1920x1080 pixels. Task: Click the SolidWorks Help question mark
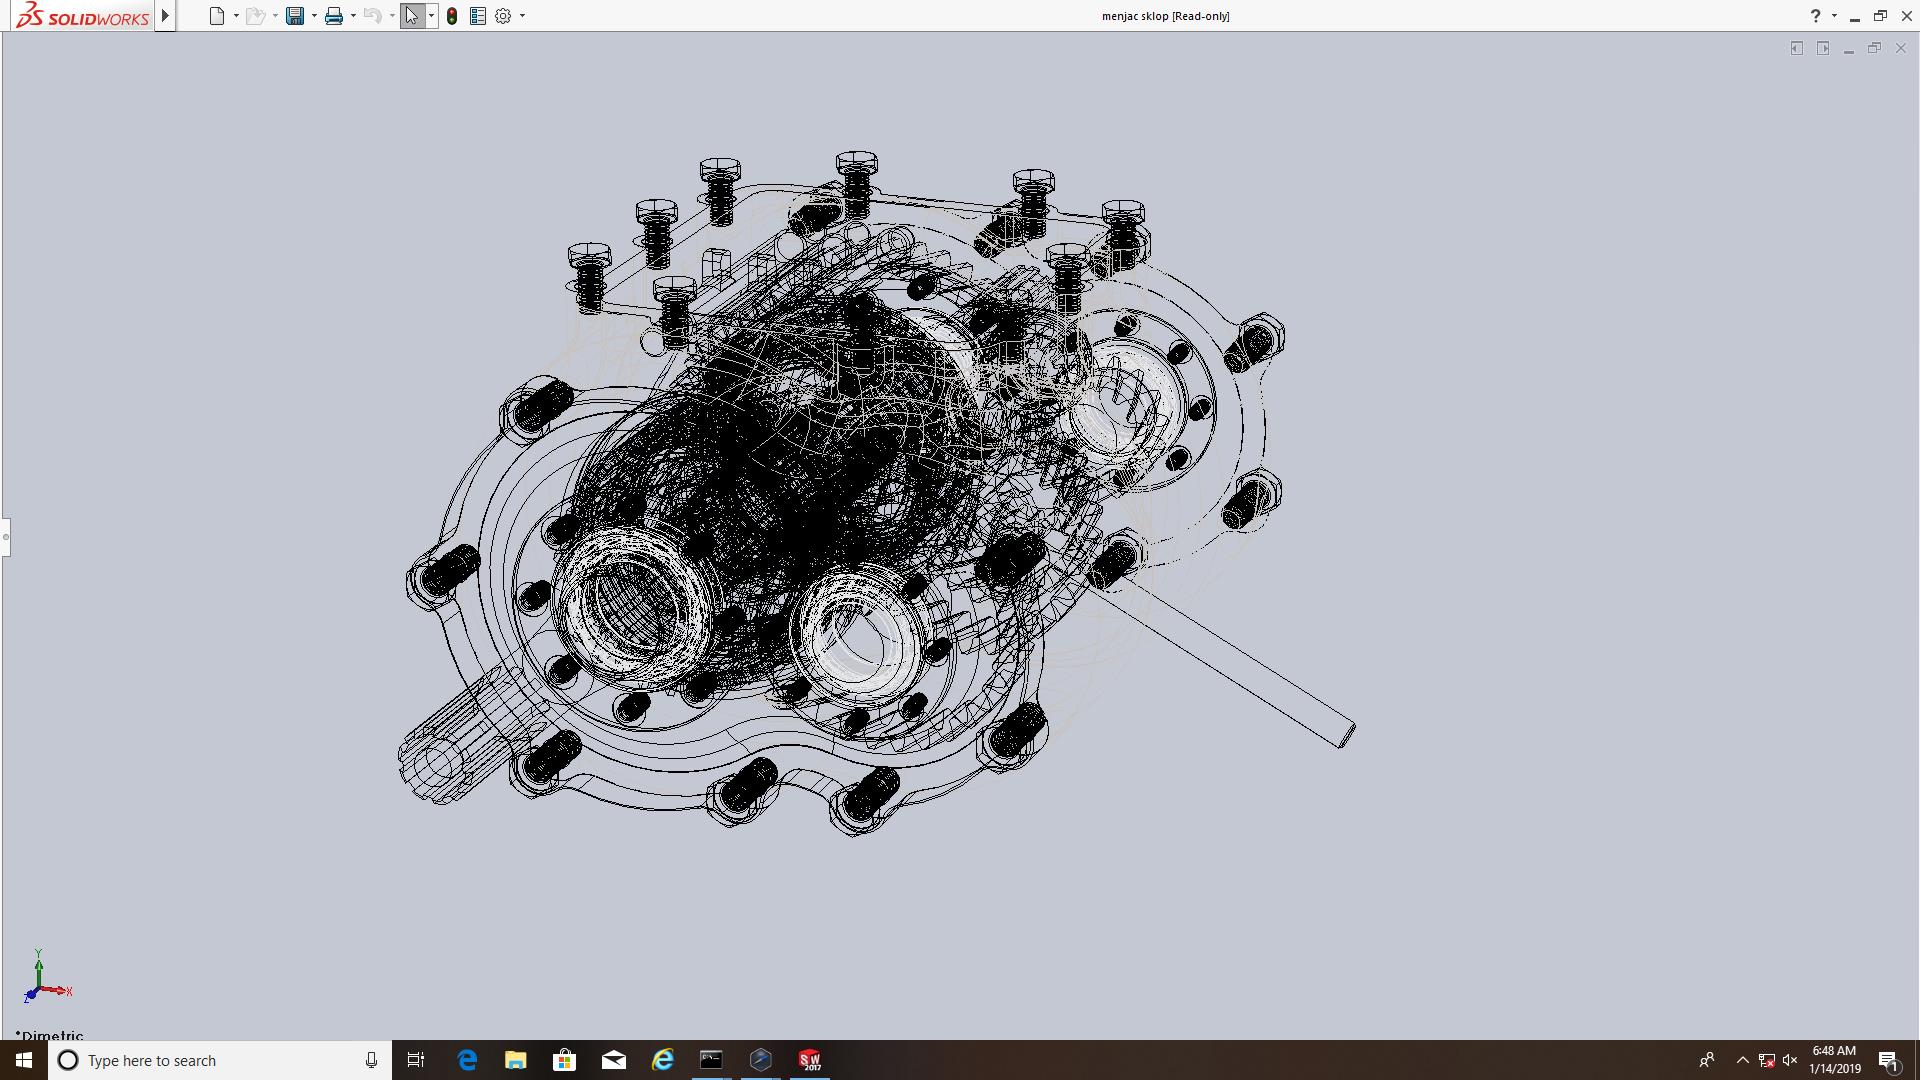pyautogui.click(x=1815, y=16)
